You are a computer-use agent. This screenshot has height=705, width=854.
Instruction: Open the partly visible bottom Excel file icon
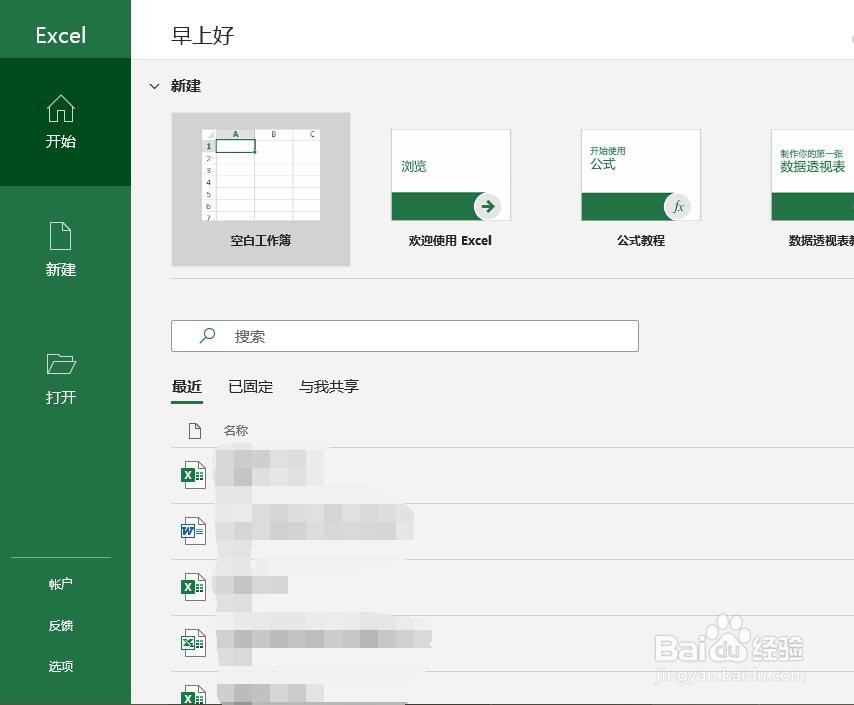click(x=193, y=694)
